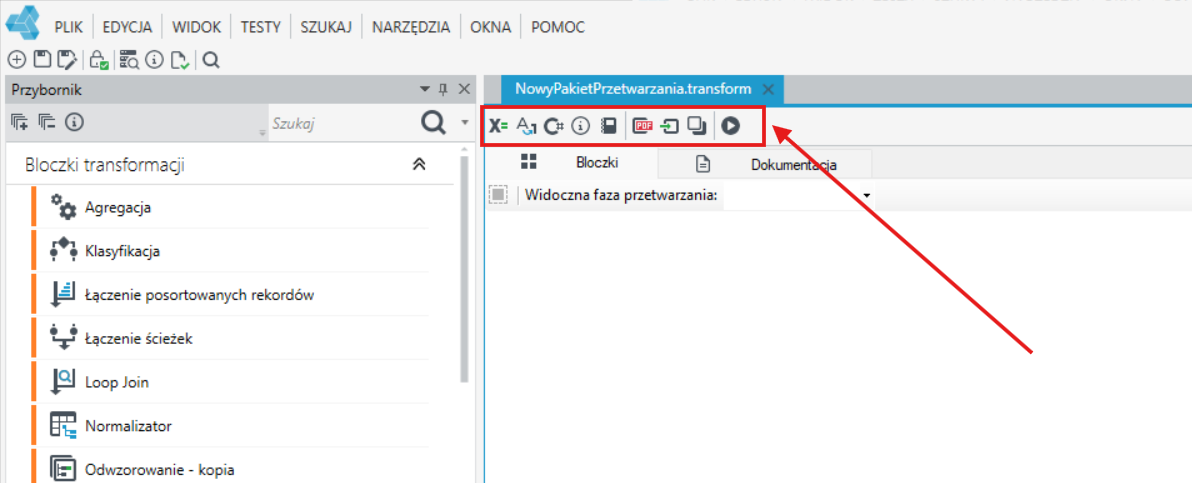This screenshot has width=1192, height=483.
Task: Switch to the Bloczki tab
Action: [570, 163]
